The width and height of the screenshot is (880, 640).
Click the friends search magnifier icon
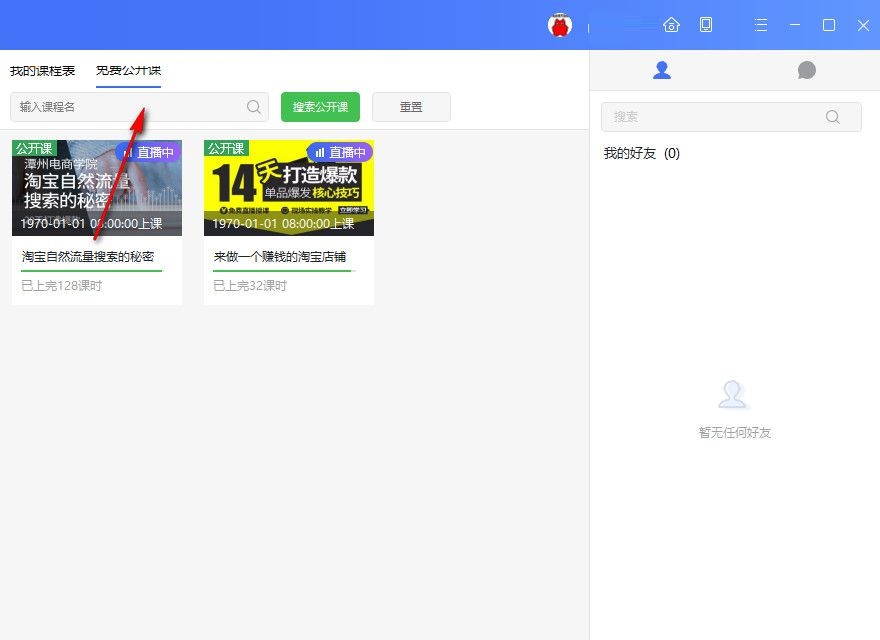coord(833,116)
